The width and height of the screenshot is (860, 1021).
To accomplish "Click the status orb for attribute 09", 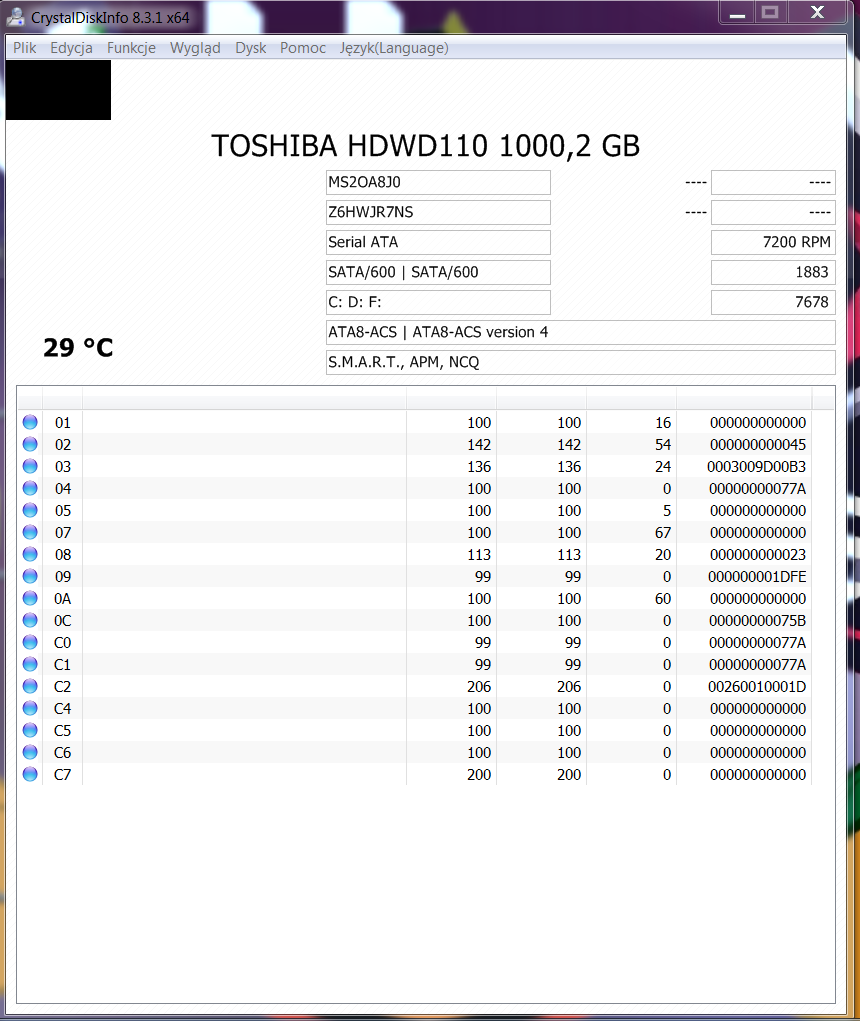I will (30, 576).
